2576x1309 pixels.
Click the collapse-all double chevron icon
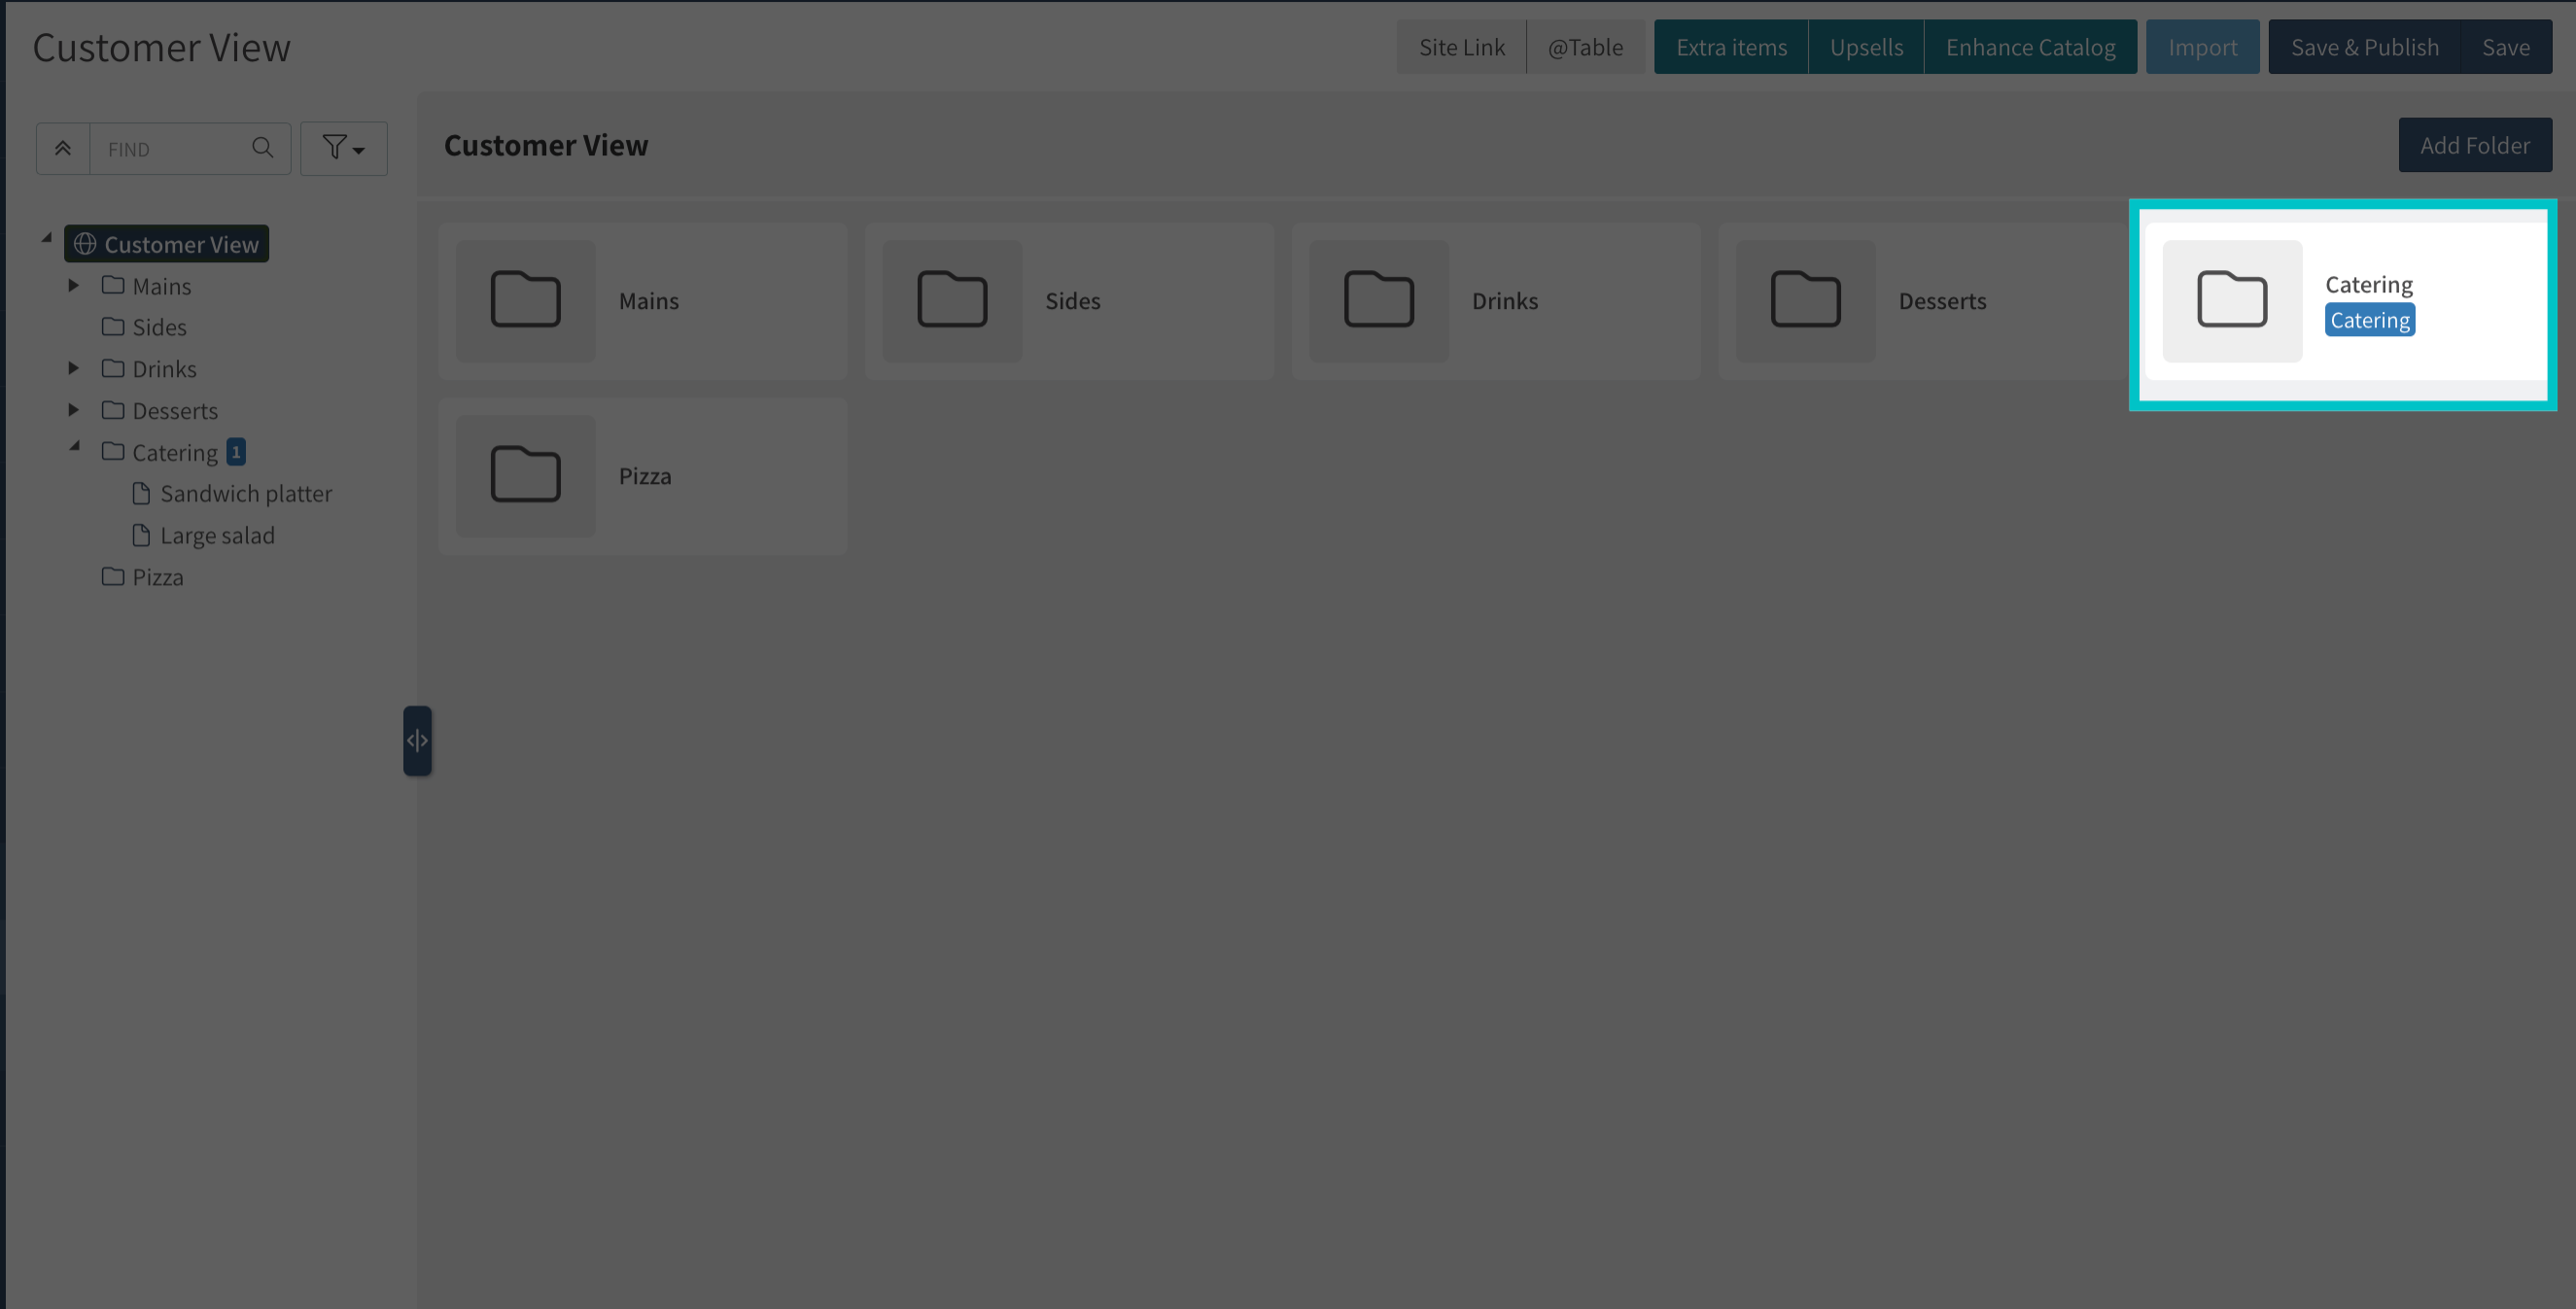click(63, 149)
